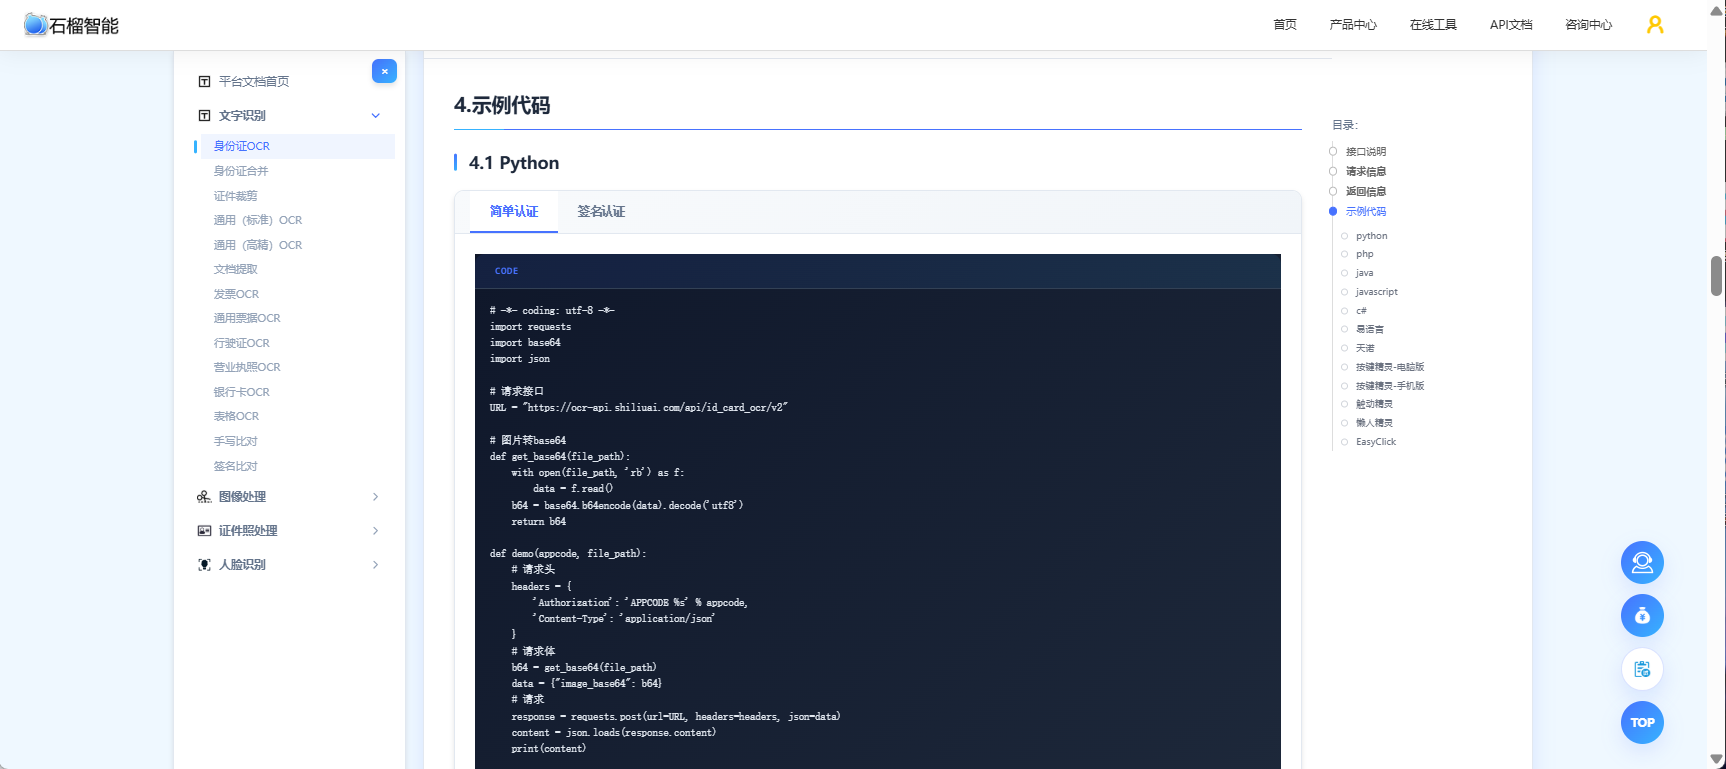Close the sidebar with the blue X button
The height and width of the screenshot is (769, 1726).
tap(384, 71)
